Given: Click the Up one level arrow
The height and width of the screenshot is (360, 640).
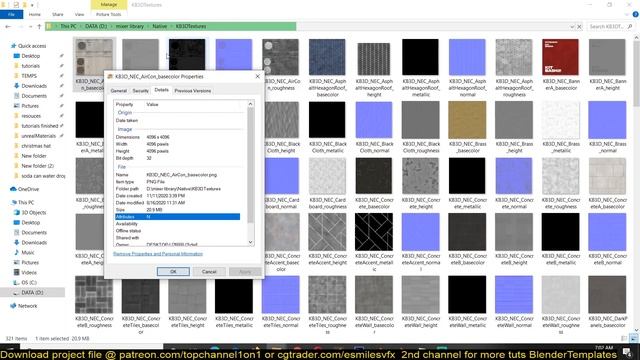Looking at the screenshot, I should tap(39, 27).
